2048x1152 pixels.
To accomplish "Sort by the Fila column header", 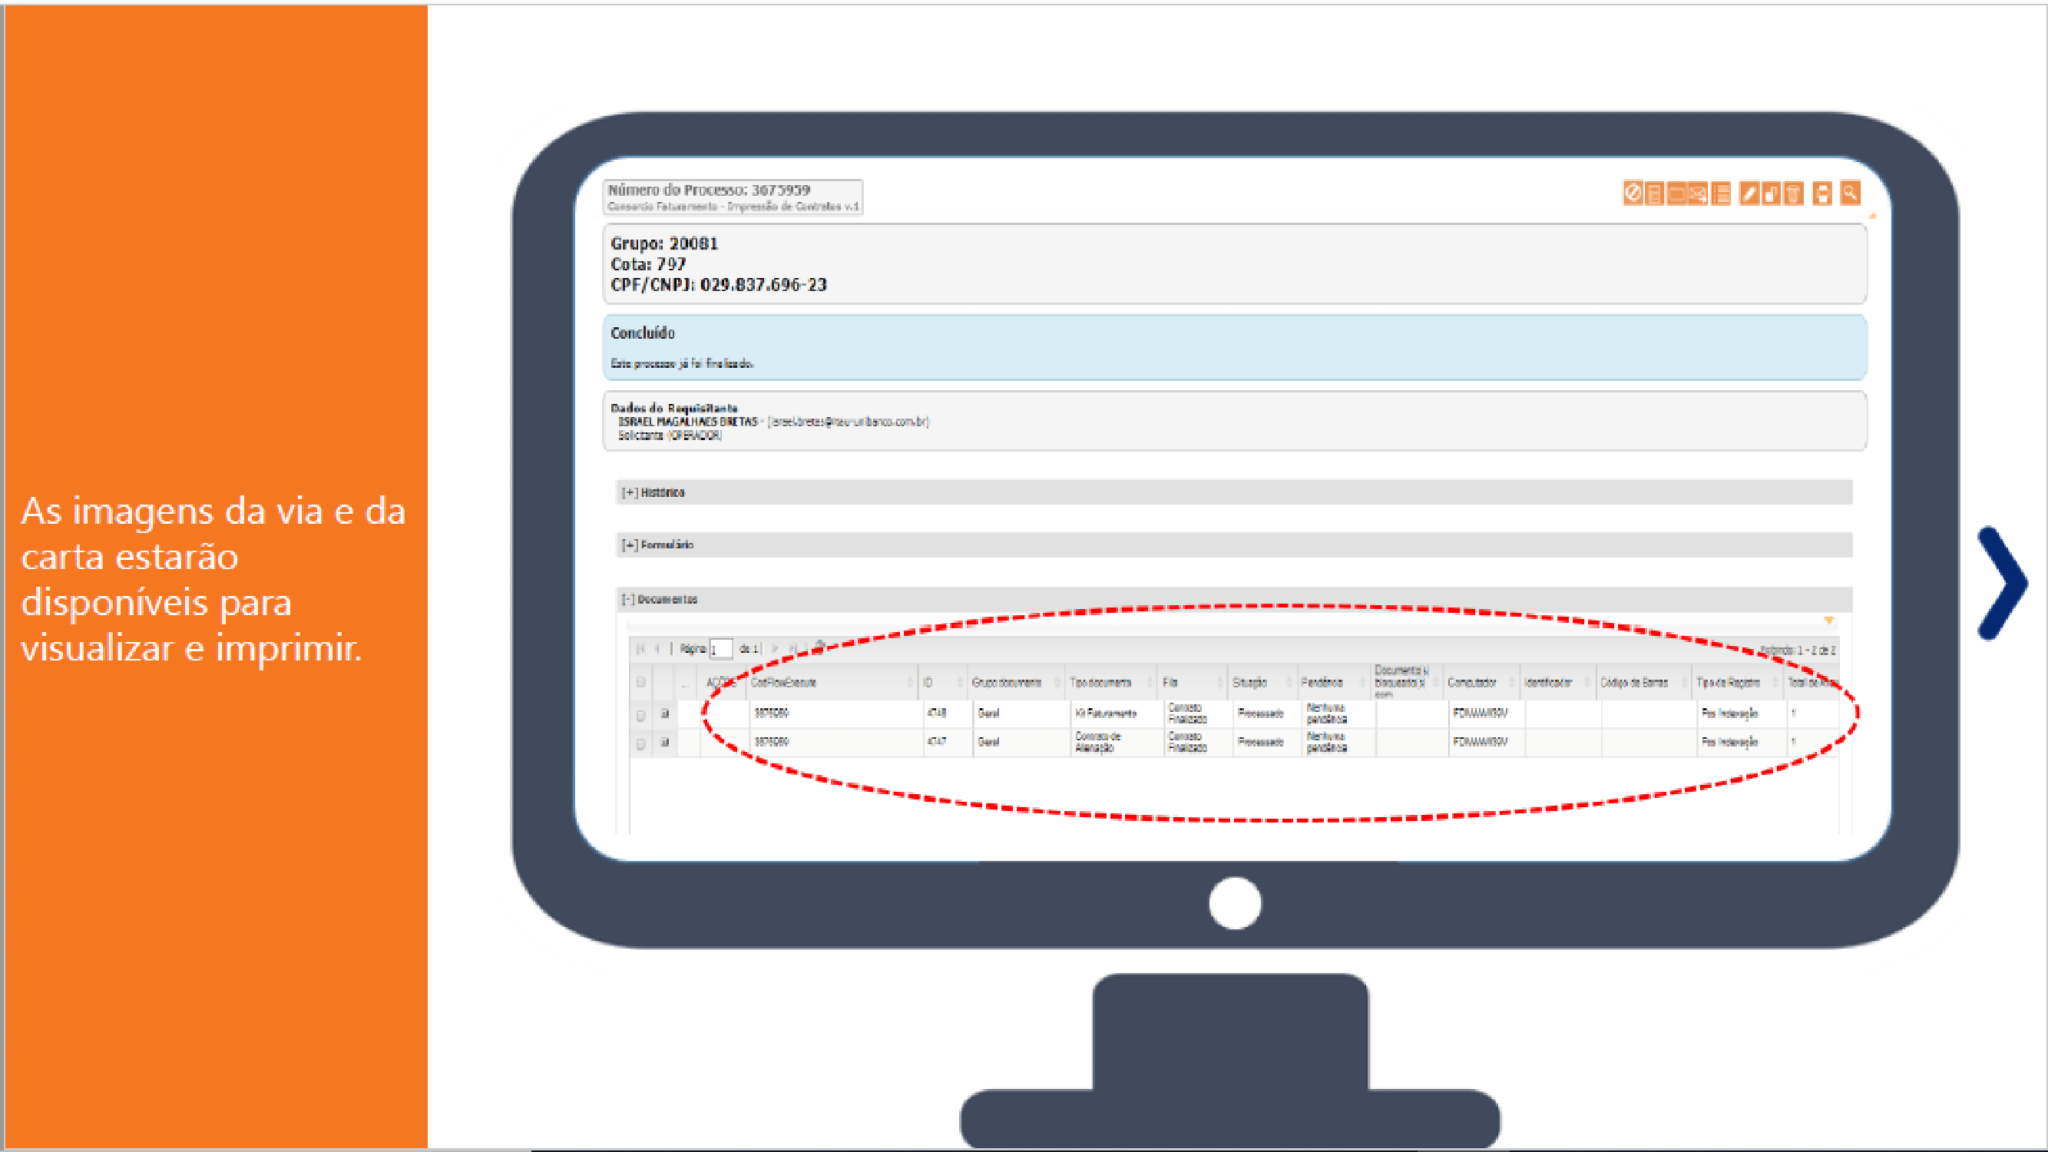I will (x=1191, y=683).
